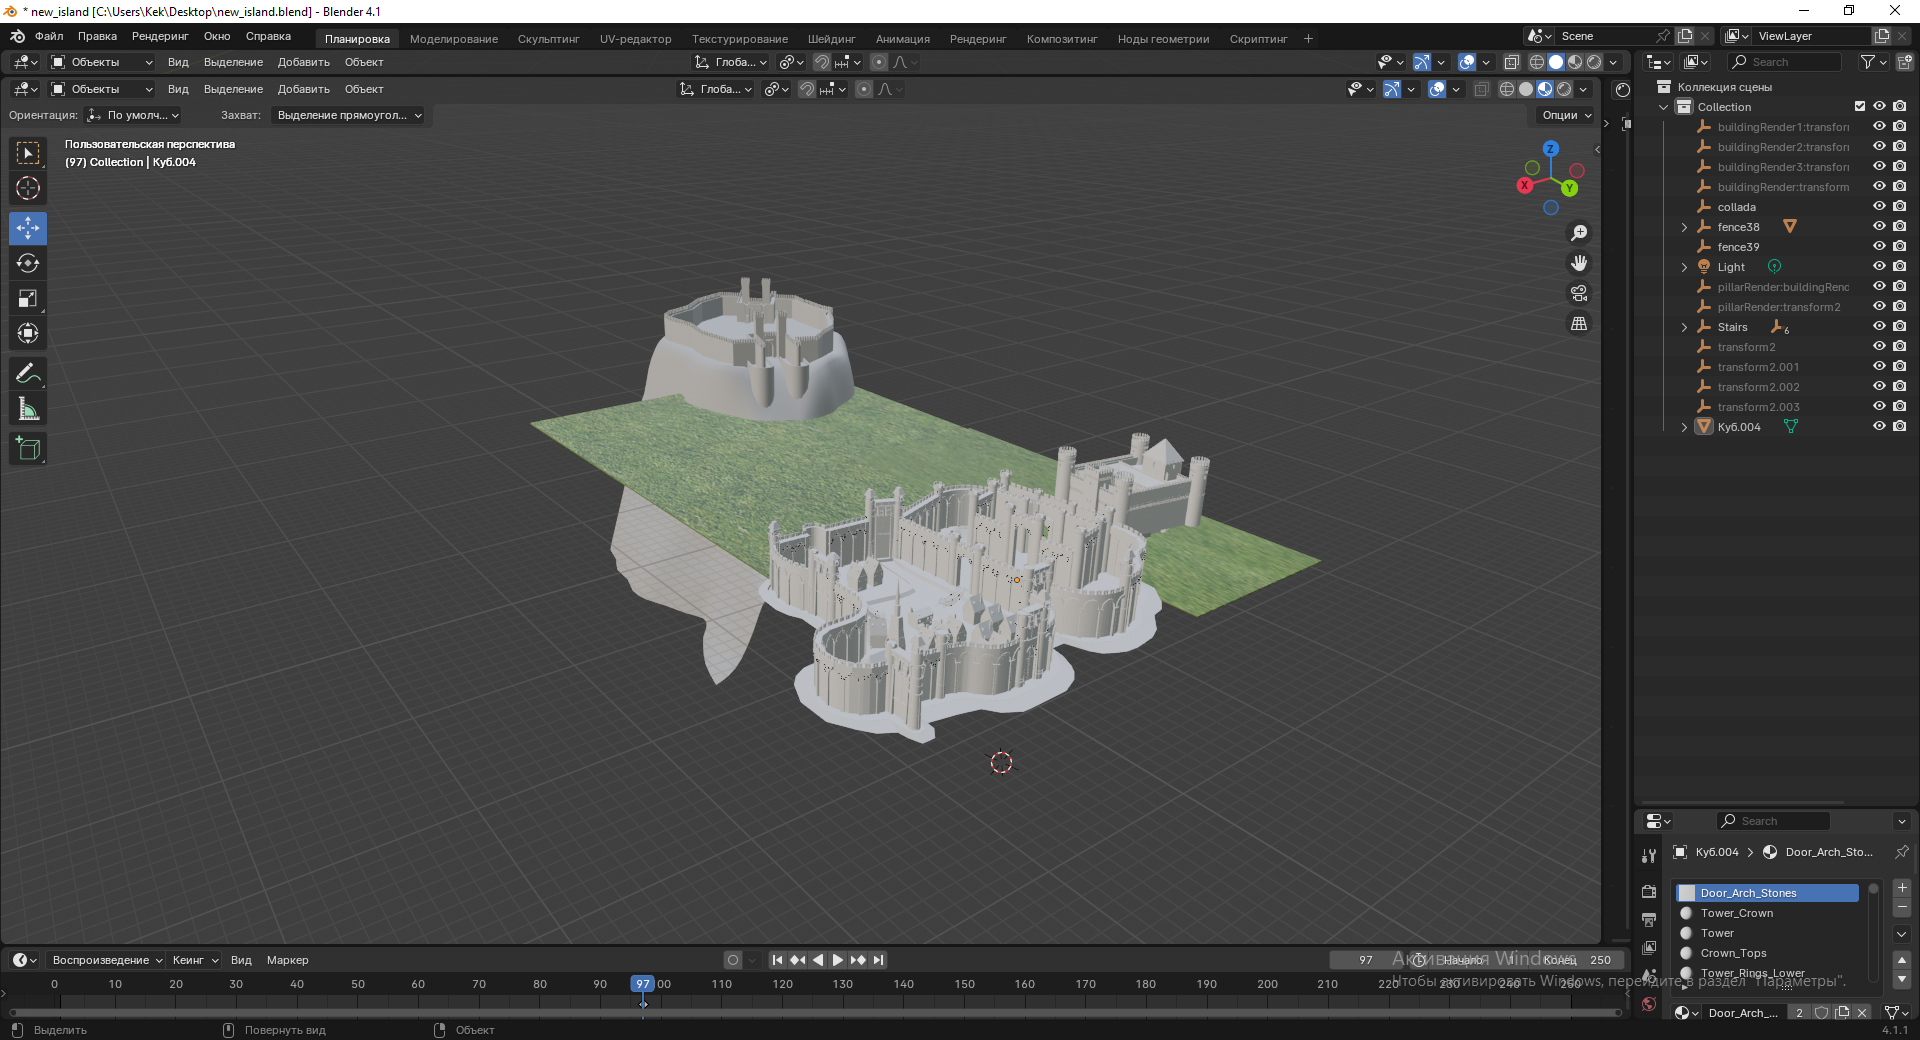1920x1040 pixels.
Task: Activate the 3D Cursor tool
Action: (28, 188)
